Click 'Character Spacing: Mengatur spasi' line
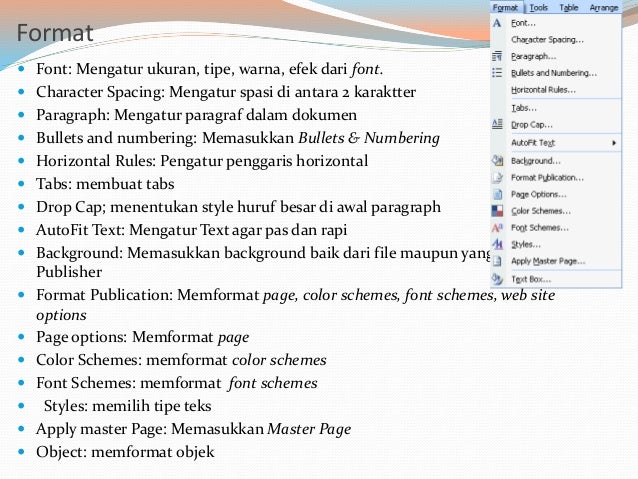 tap(226, 92)
